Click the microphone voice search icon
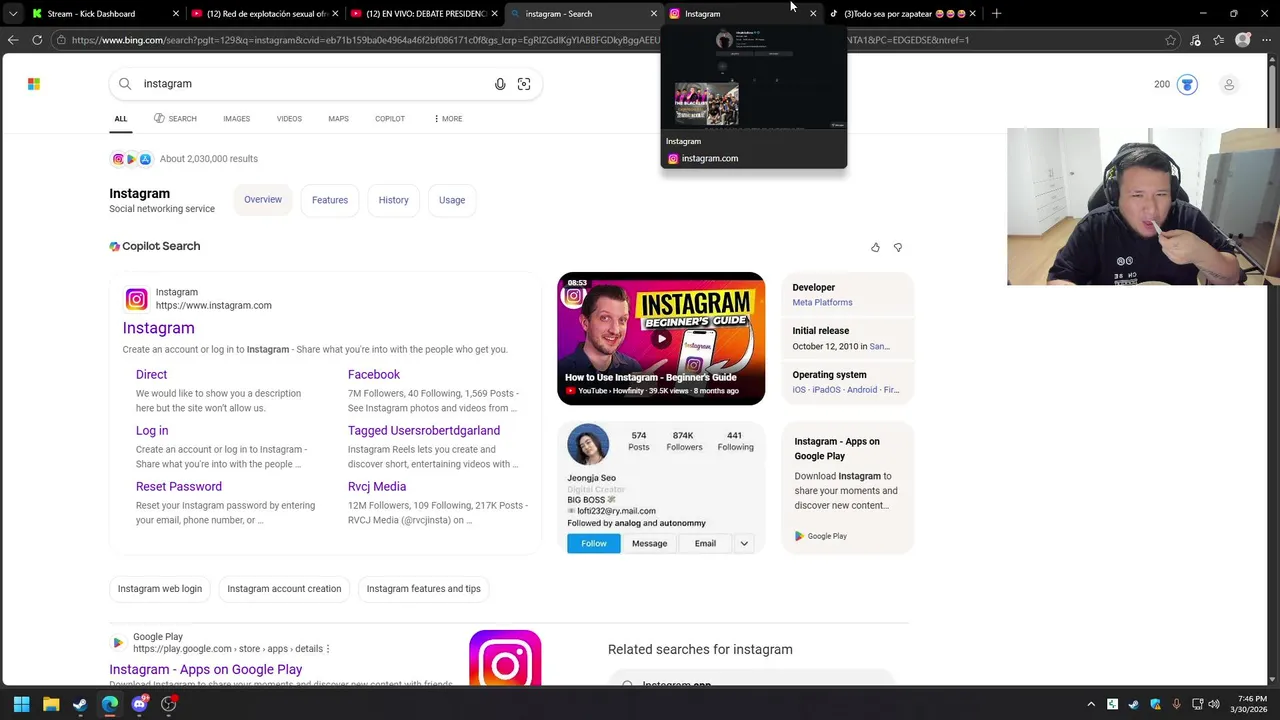This screenshot has width=1280, height=720. [500, 84]
